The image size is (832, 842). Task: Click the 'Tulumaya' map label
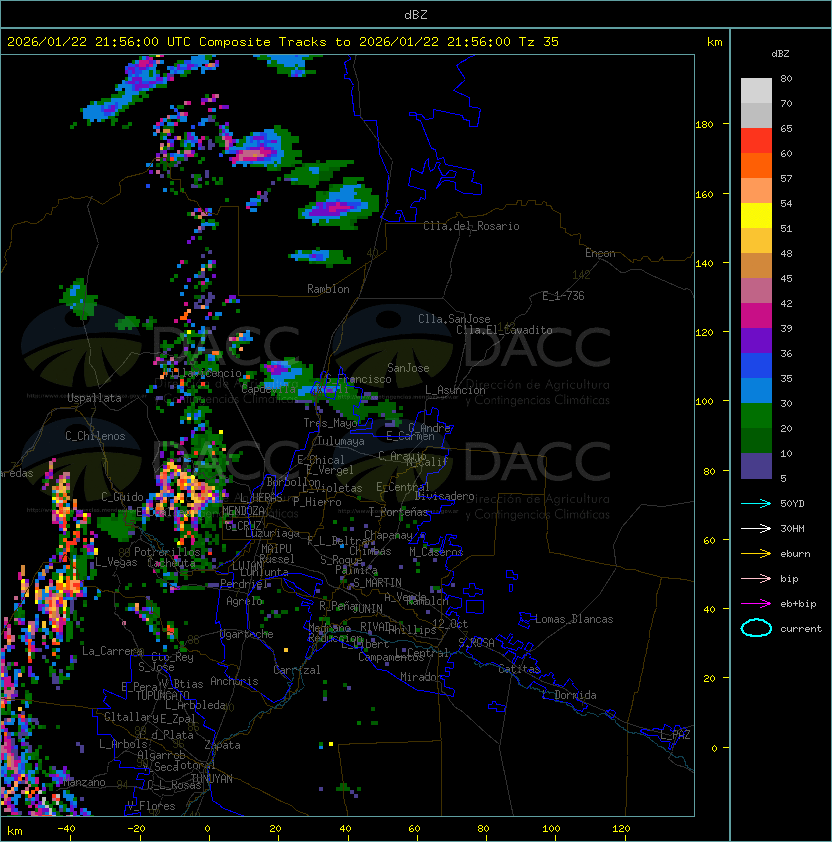[x=341, y=441]
